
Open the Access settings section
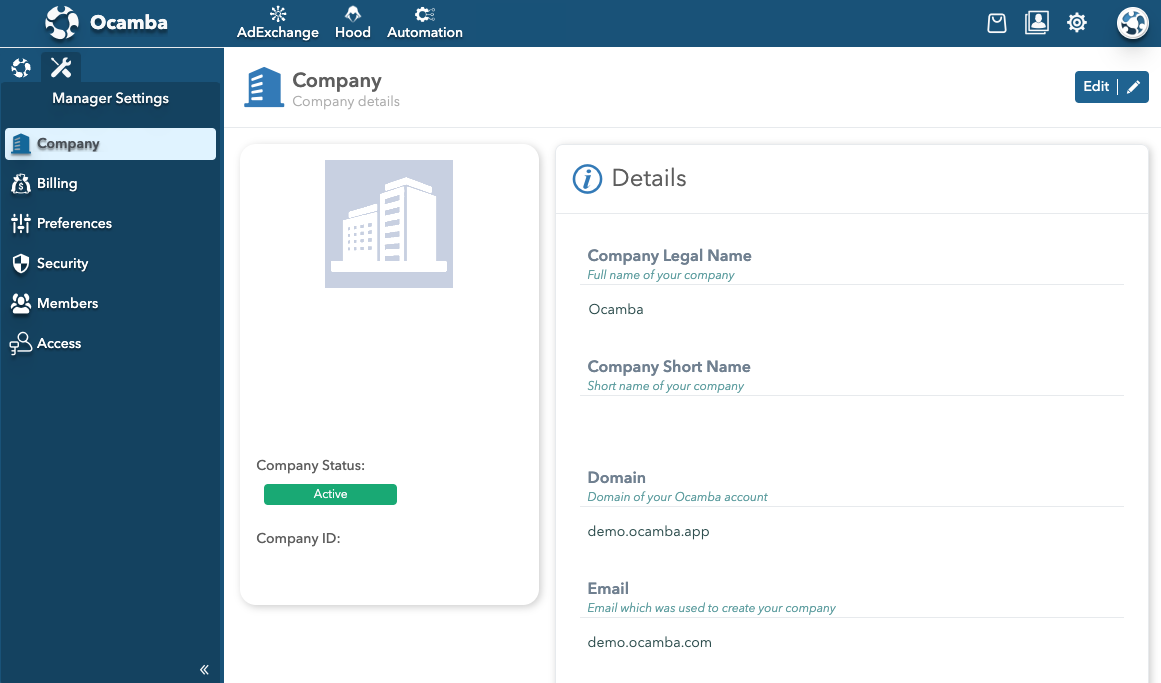[110, 343]
